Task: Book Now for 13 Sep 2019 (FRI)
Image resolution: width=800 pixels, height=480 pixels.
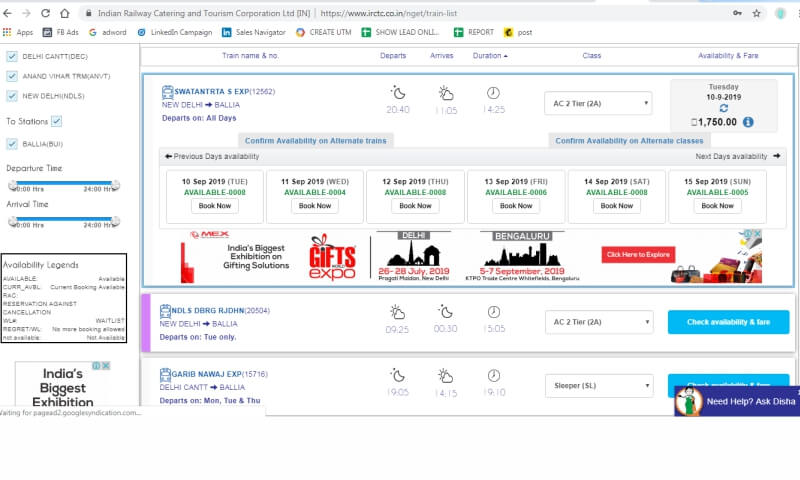Action: 516,206
